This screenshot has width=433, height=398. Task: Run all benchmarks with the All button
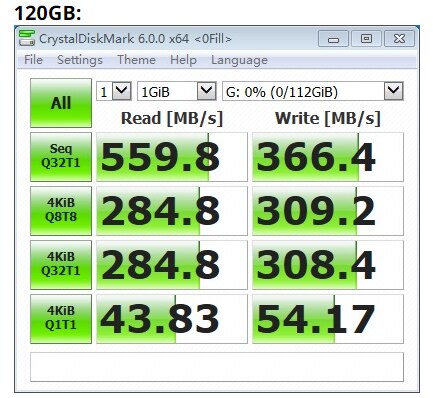point(61,103)
